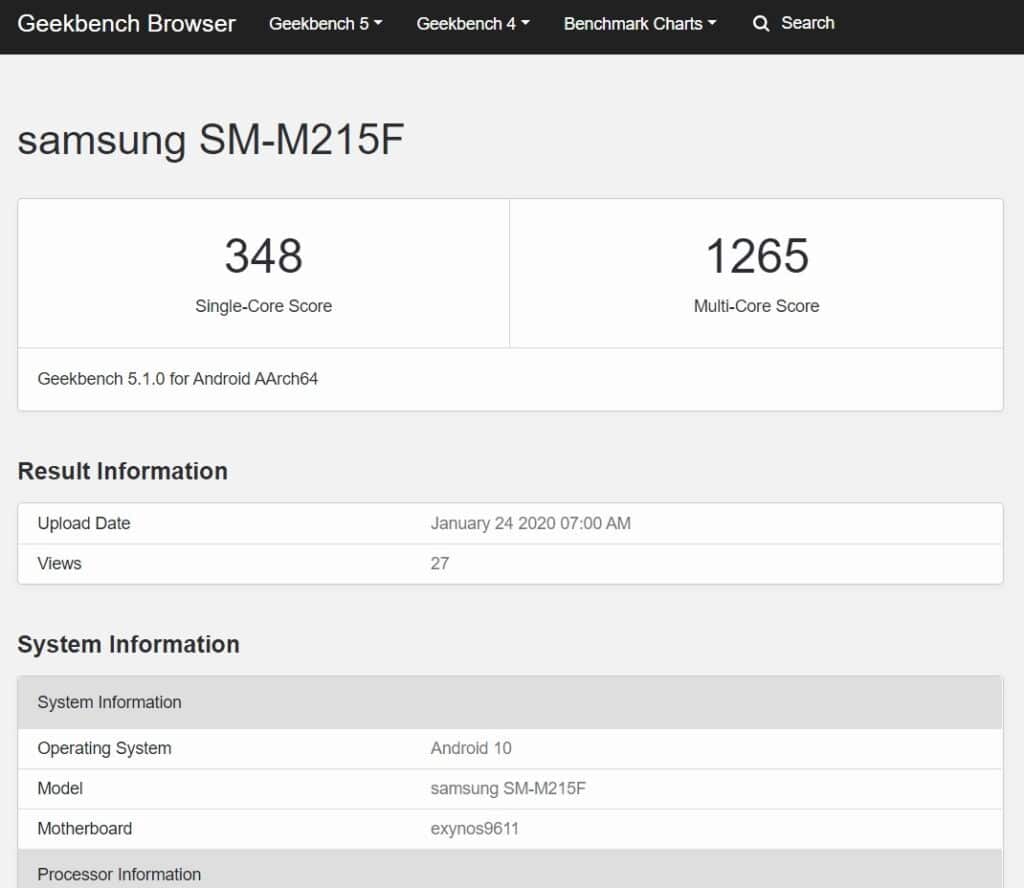
Task: Select the samsung SM-M215F model value
Action: 508,788
